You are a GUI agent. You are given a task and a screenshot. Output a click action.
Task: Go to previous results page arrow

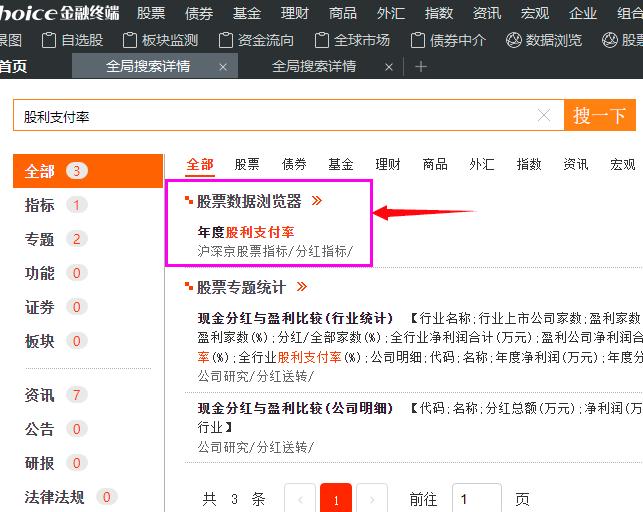(x=300, y=498)
